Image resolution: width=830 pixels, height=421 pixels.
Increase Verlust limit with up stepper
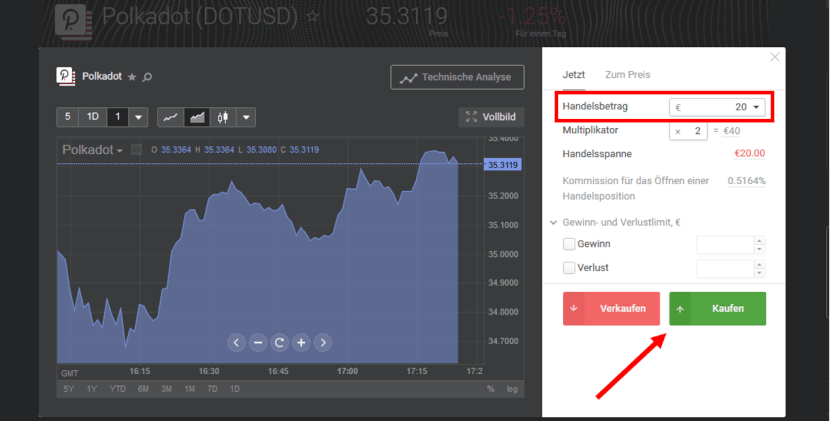[760, 264]
